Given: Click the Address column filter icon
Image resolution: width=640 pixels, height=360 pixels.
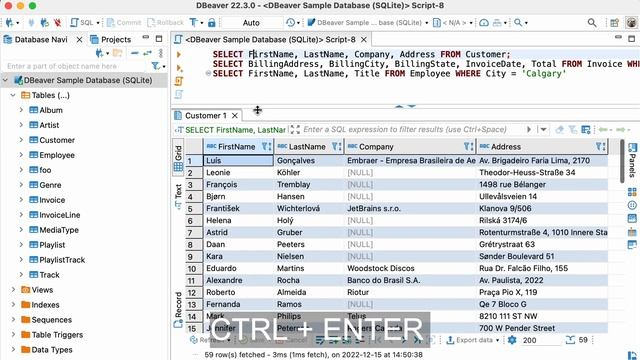Looking at the screenshot, I should tap(600, 146).
